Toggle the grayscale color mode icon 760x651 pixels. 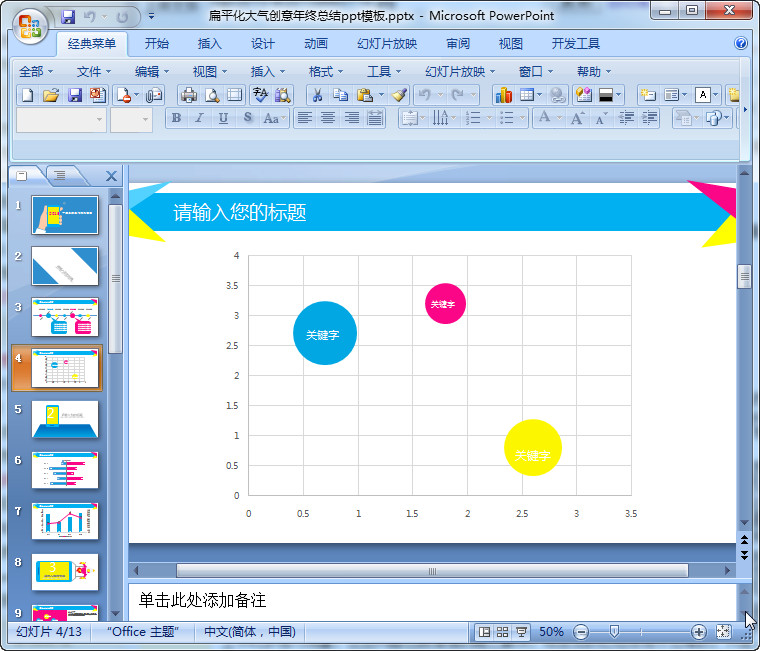click(x=605, y=95)
